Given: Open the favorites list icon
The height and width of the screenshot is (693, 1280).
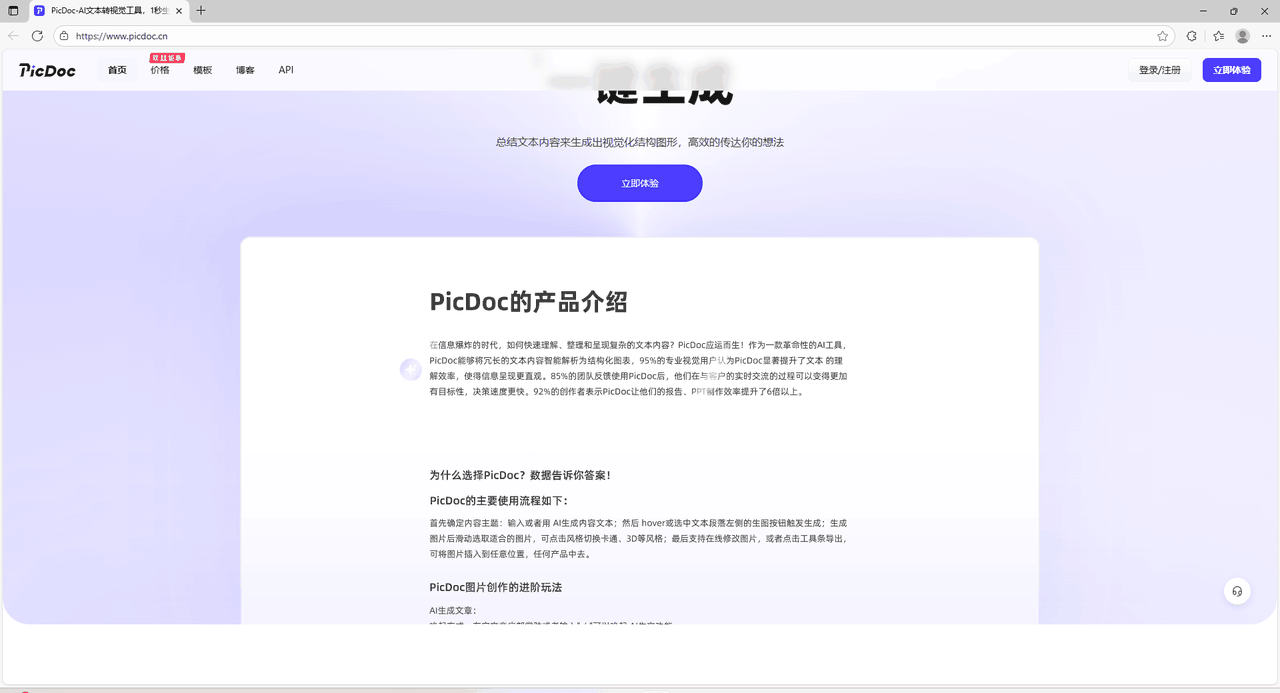Looking at the screenshot, I should (1218, 36).
